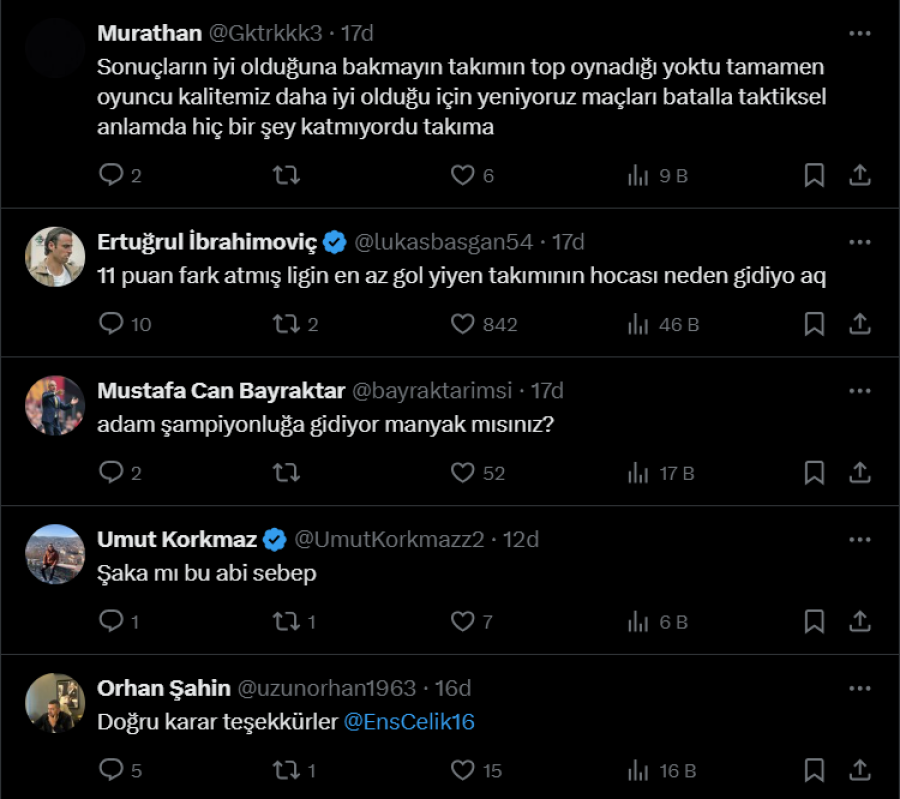The image size is (900, 799).
Task: Open the @lukasbasgan54 handle
Action: (447, 242)
